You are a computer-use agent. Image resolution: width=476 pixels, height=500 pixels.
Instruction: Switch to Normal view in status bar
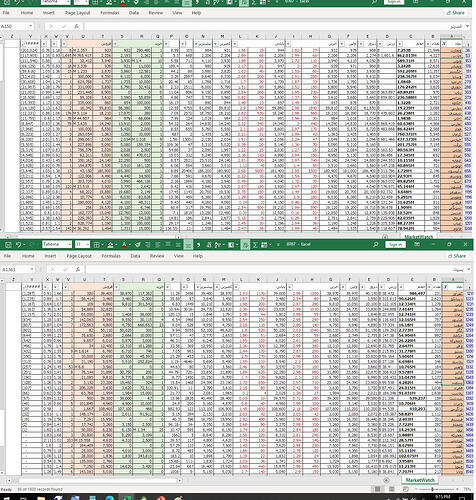(377, 489)
